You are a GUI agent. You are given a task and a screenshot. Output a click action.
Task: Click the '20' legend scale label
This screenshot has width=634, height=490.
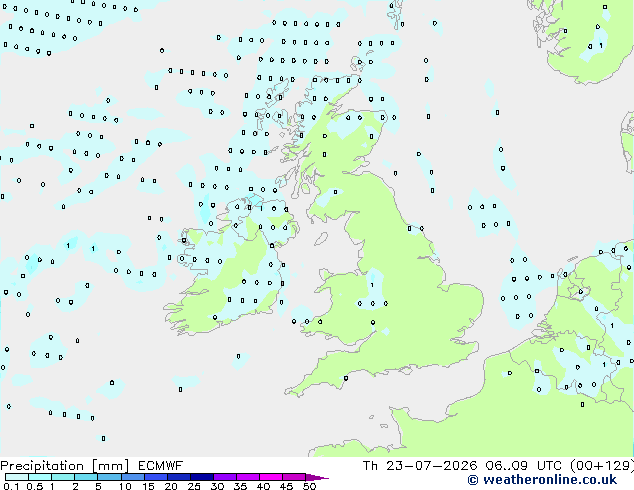(171, 486)
